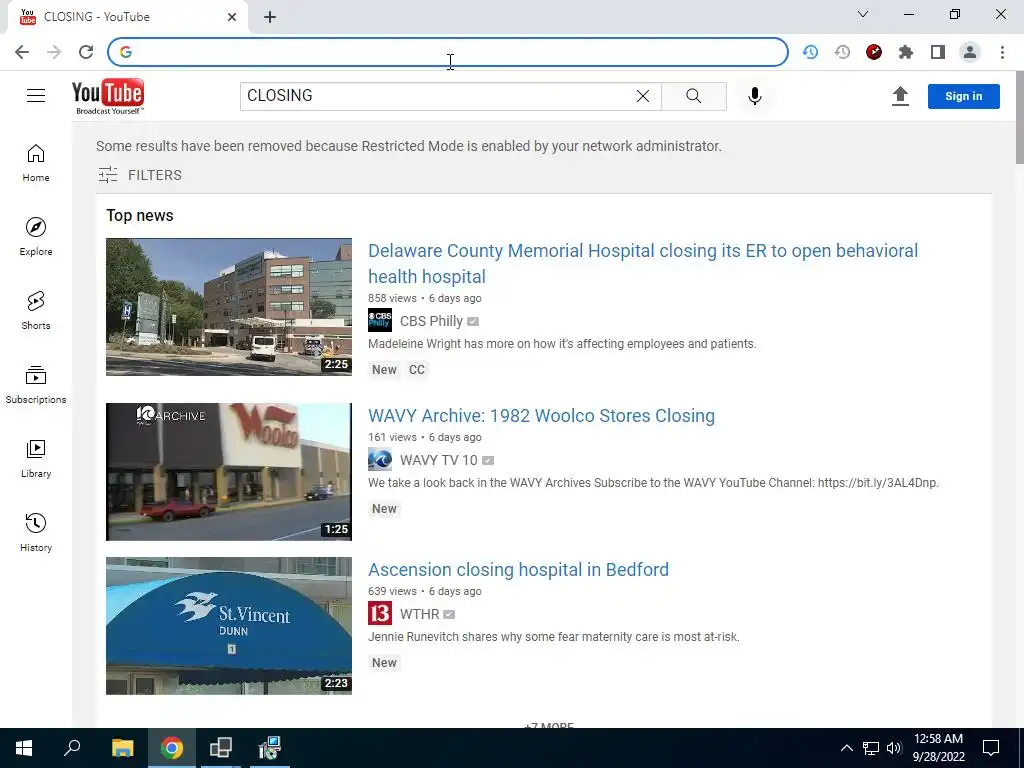The height and width of the screenshot is (768, 1024).
Task: Play the Delaware hospital video thumbnail
Action: pos(229,307)
